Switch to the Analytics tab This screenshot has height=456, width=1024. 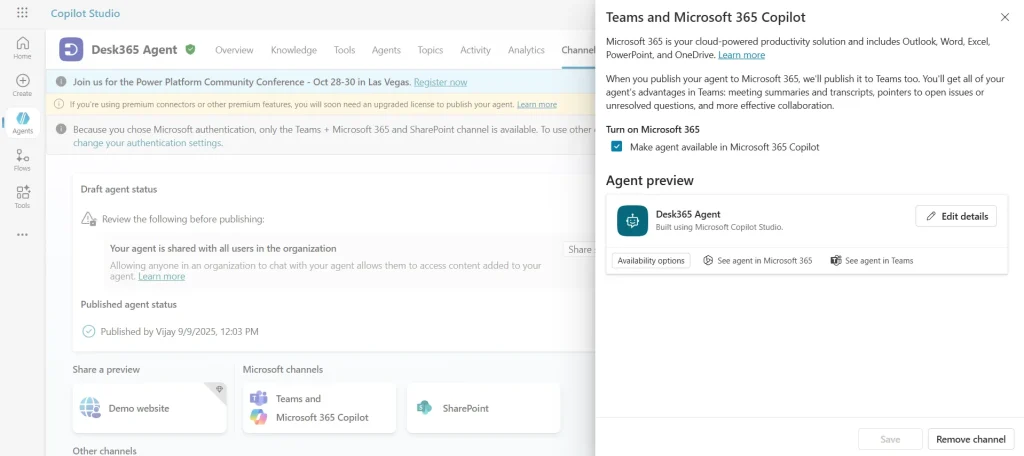click(x=526, y=50)
